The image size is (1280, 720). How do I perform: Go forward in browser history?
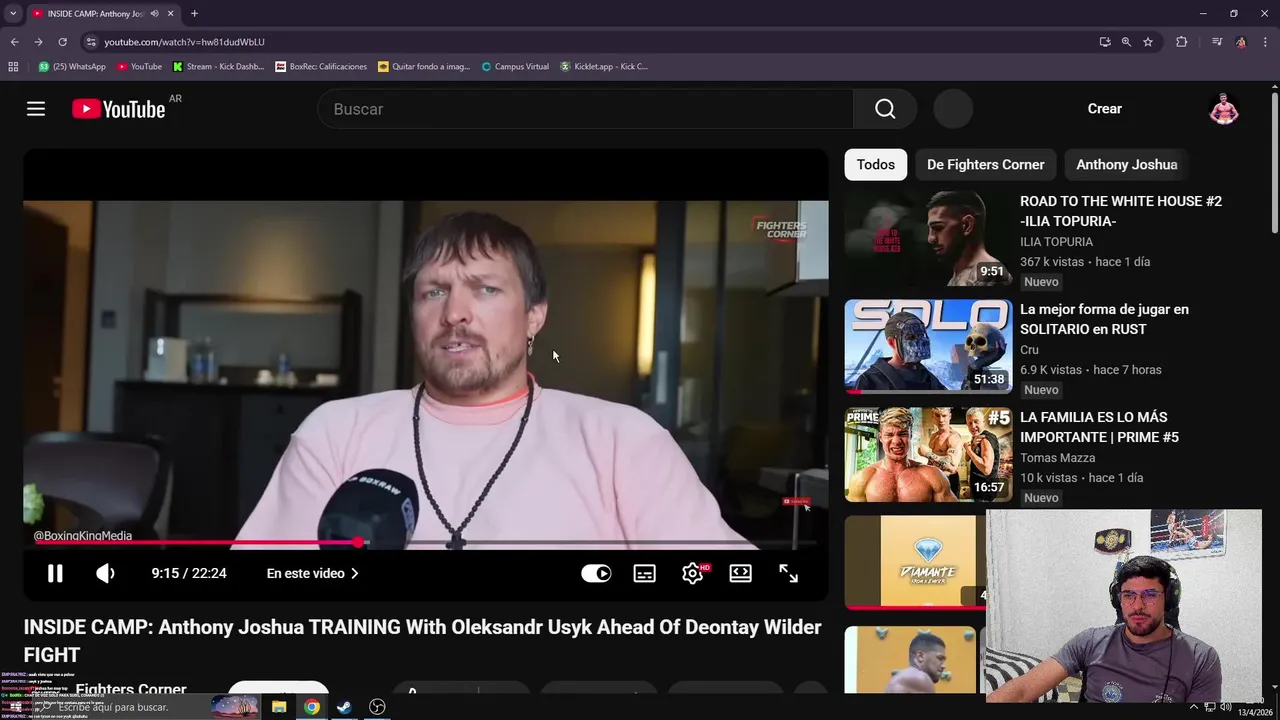click(x=38, y=42)
